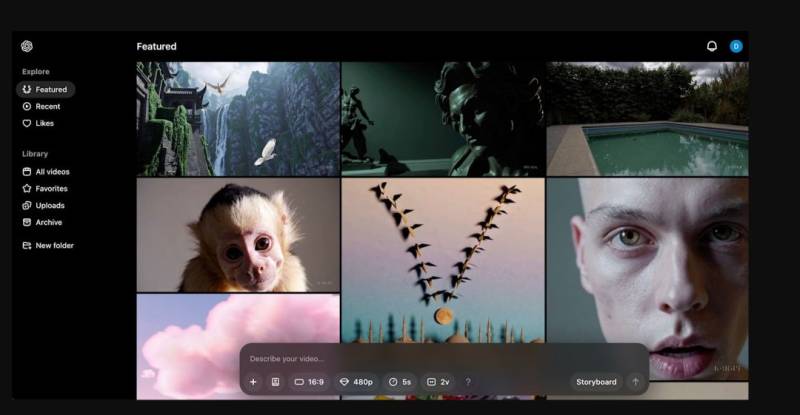Screen dimensions: 800x415
Task: Open the Likes section
Action: click(44, 123)
